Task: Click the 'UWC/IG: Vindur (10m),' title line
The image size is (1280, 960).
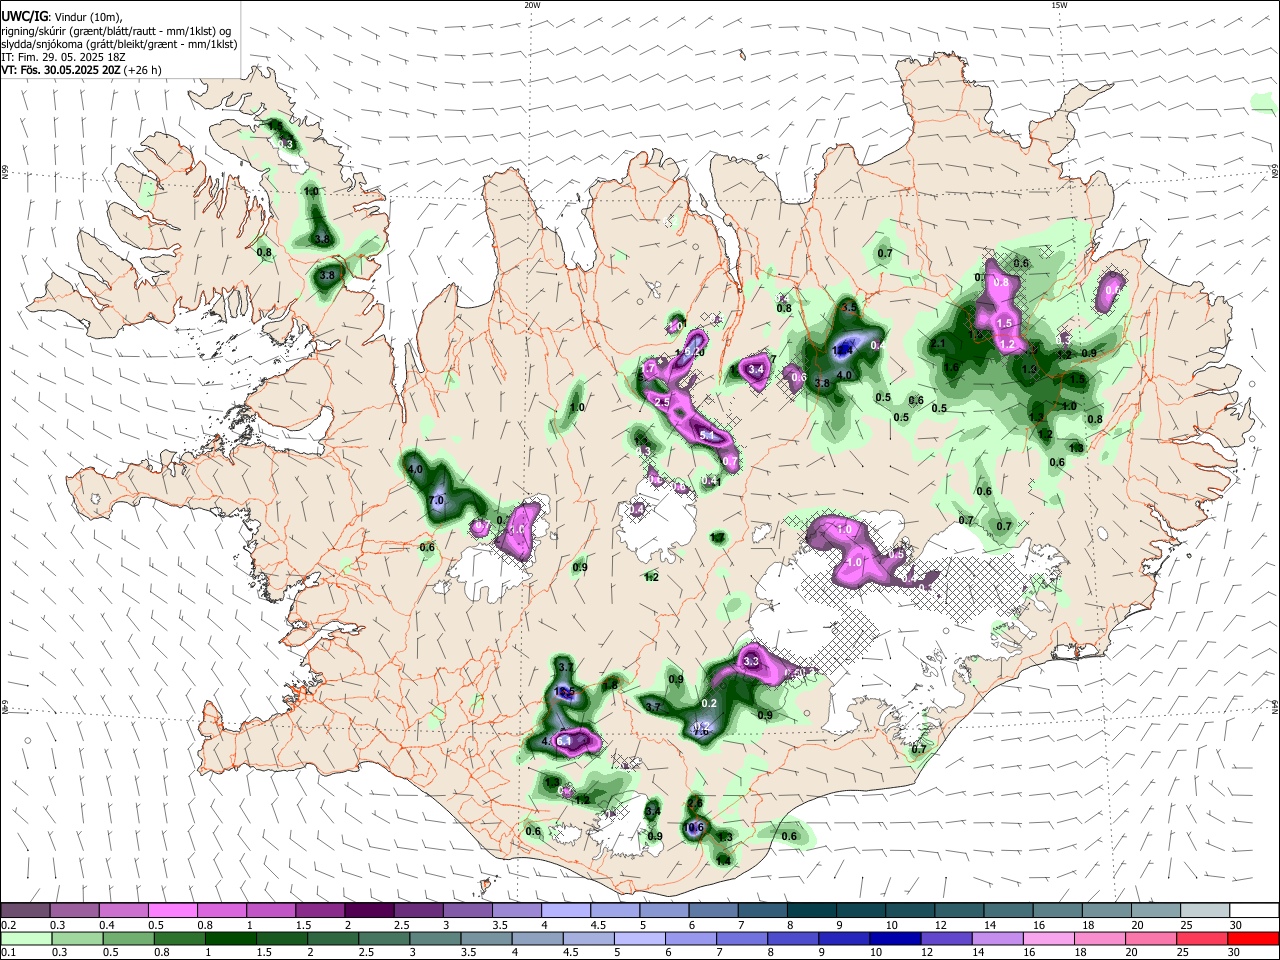Action: (x=61, y=16)
